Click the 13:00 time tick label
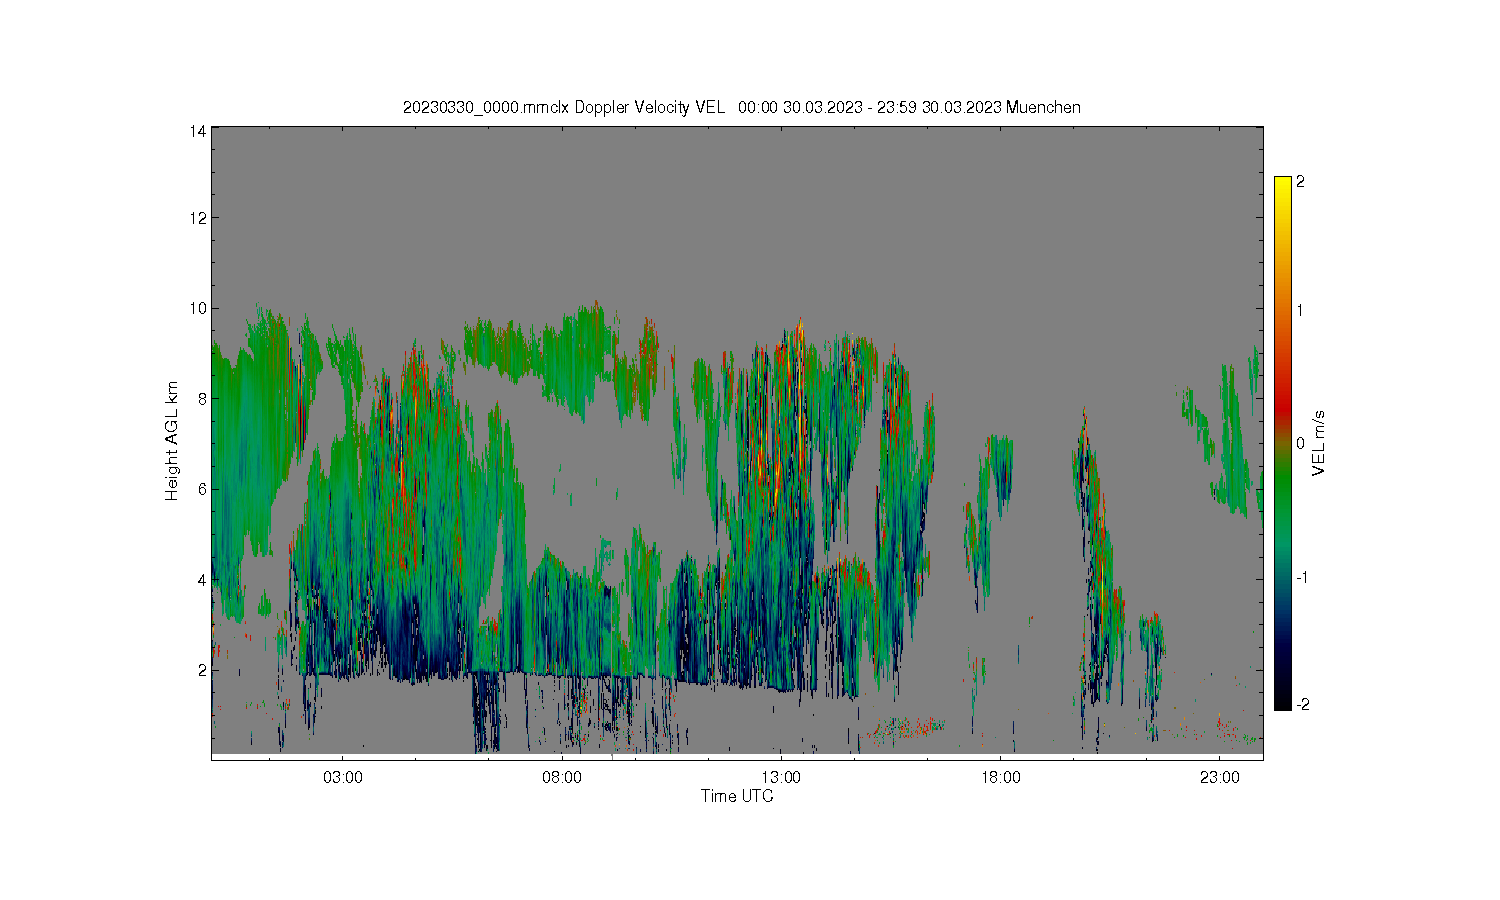Image resolution: width=1500 pixels, height=900 pixels. point(781,778)
